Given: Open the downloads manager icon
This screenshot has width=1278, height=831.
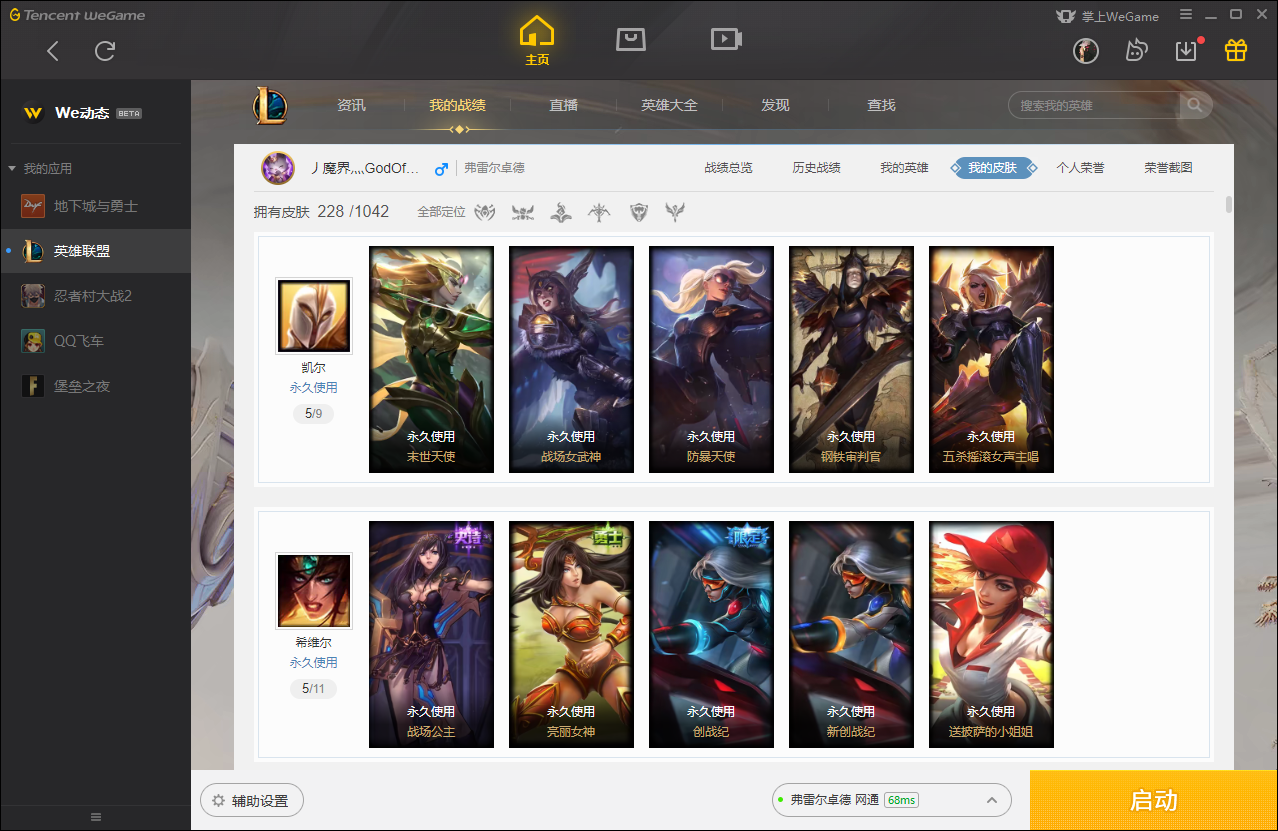Looking at the screenshot, I should click(1186, 51).
